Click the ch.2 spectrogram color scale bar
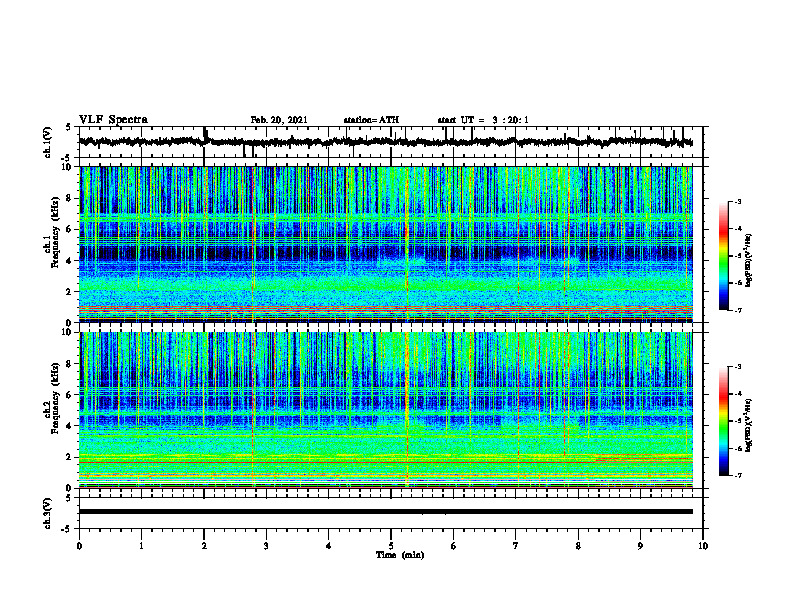 [x=724, y=421]
